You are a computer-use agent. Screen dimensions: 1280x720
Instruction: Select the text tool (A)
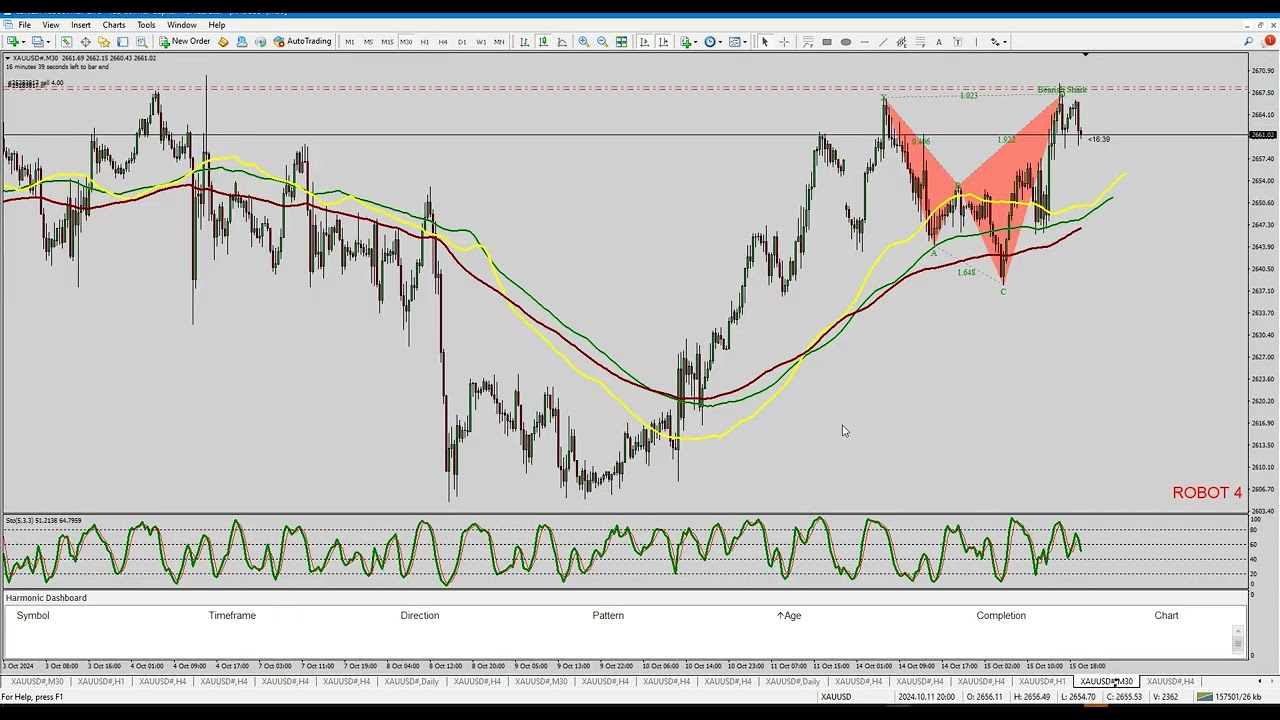[939, 42]
